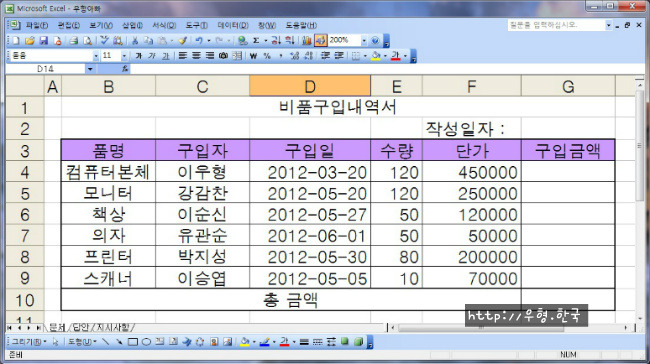Toggle Bold formatting (가)
The width and height of the screenshot is (650, 364).
138,56
